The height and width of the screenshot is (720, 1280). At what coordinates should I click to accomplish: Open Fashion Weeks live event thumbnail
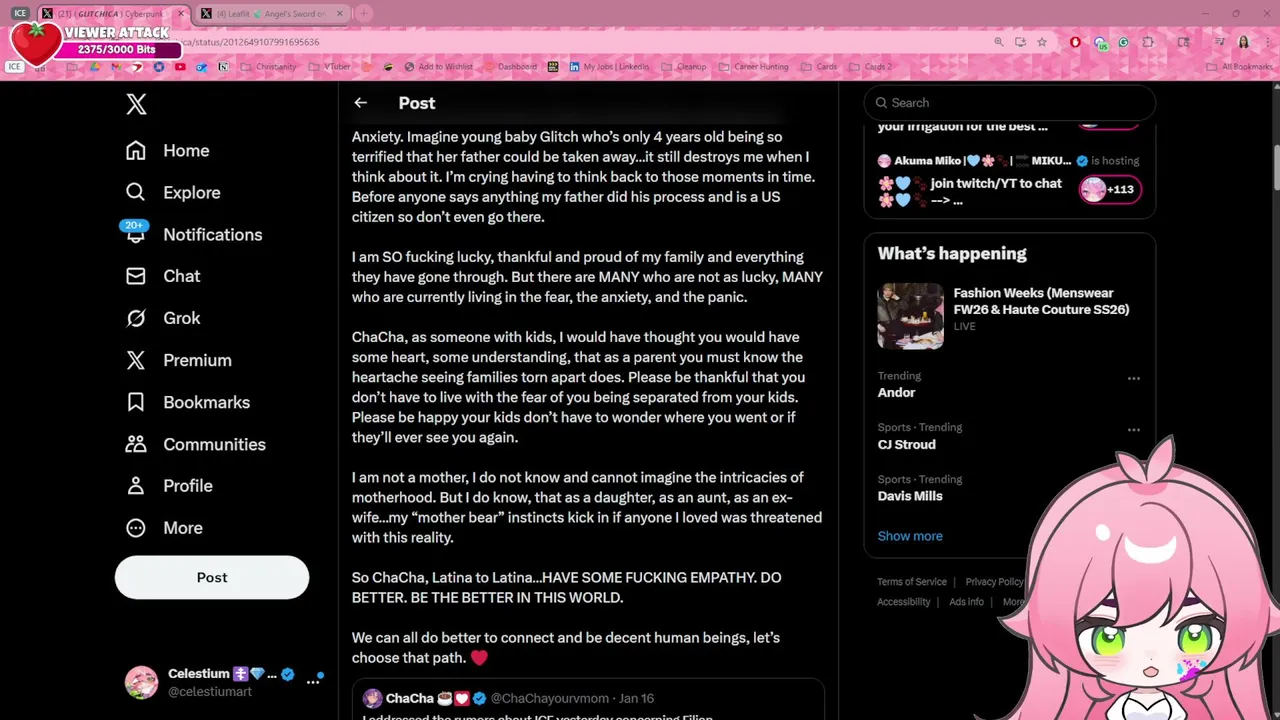coord(910,316)
